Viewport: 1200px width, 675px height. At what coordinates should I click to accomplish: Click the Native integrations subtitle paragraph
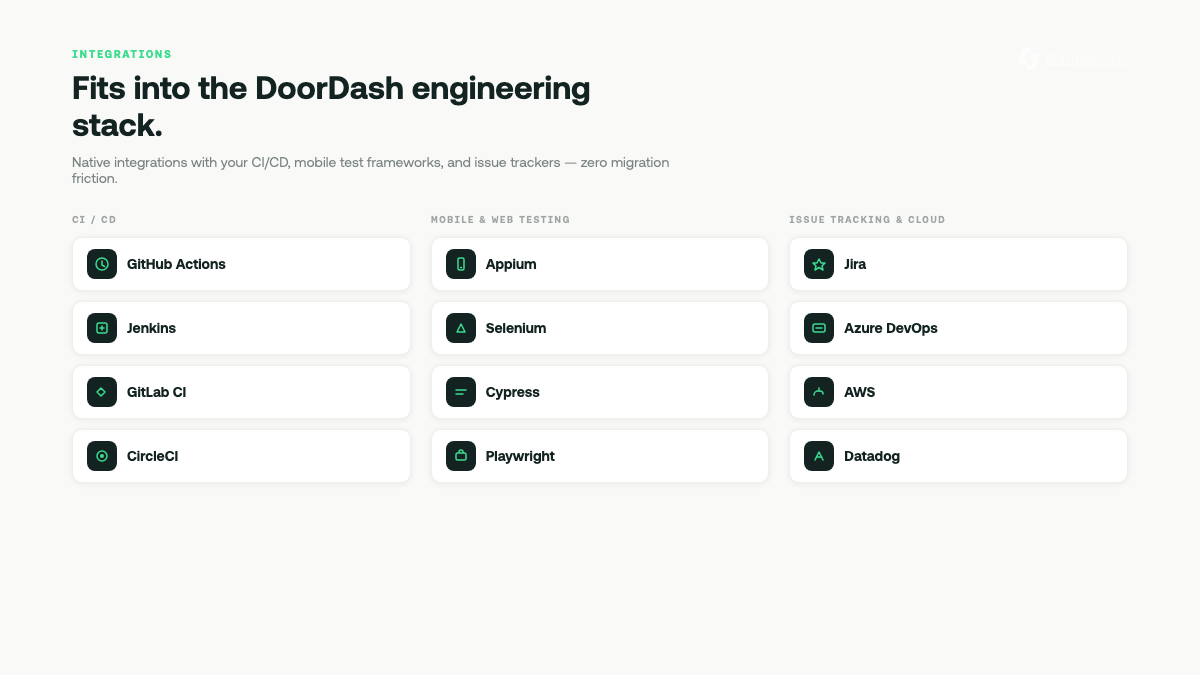coord(371,170)
